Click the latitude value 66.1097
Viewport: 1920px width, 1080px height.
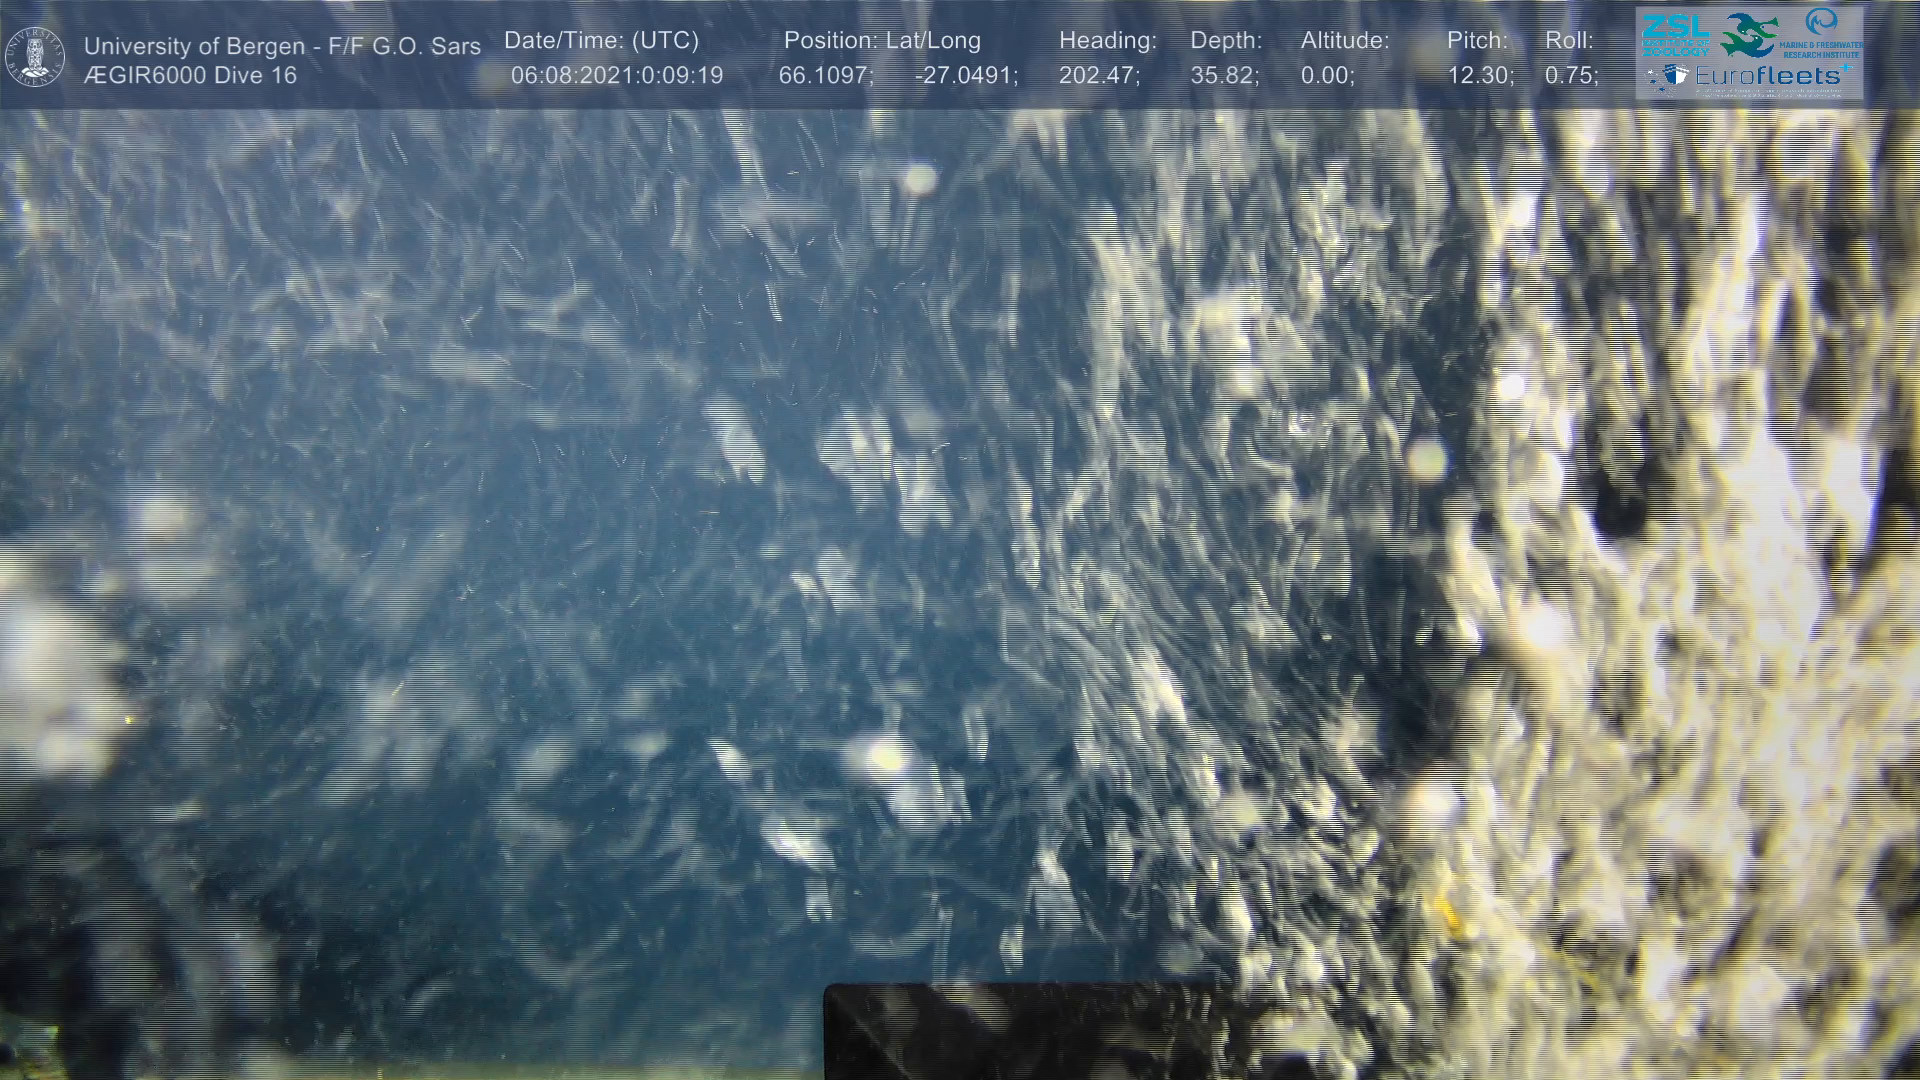coord(825,75)
